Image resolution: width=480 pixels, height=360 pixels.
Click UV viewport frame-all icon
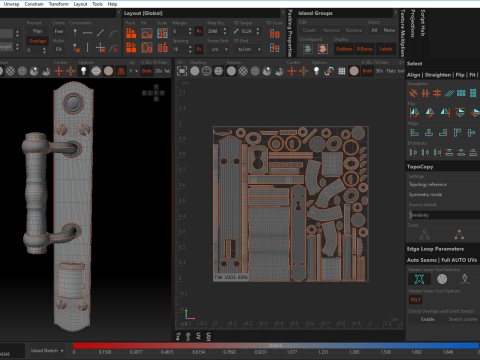click(x=182, y=71)
